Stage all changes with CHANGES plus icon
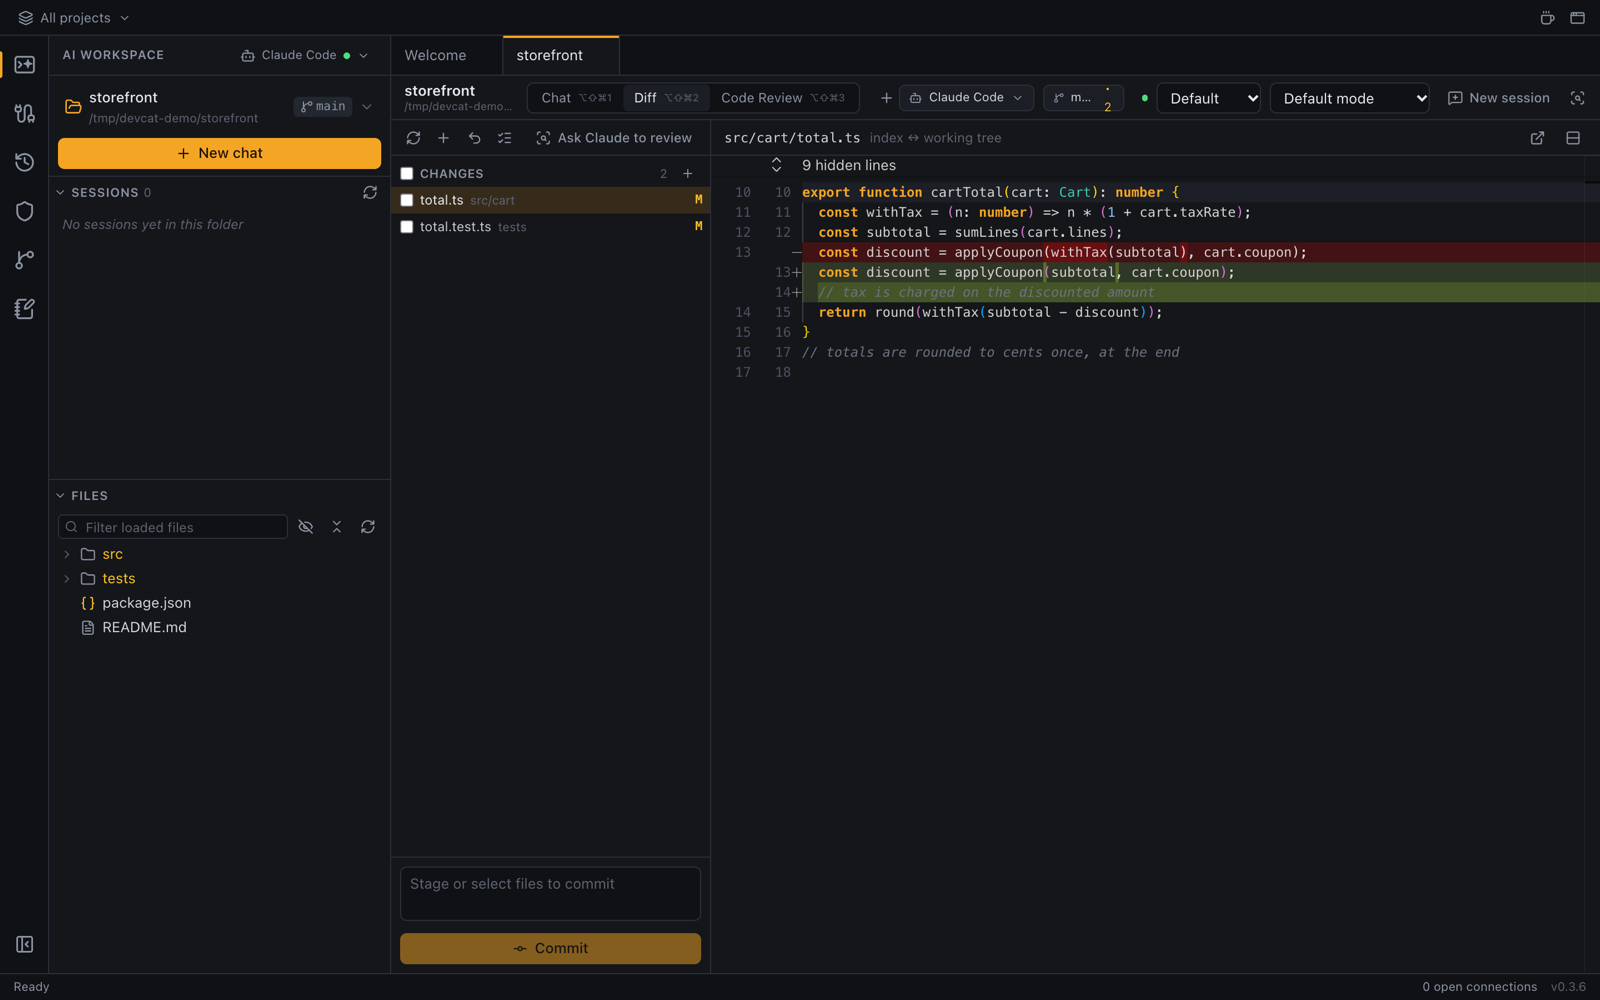Screen dimensions: 1600x1000 pos(688,174)
